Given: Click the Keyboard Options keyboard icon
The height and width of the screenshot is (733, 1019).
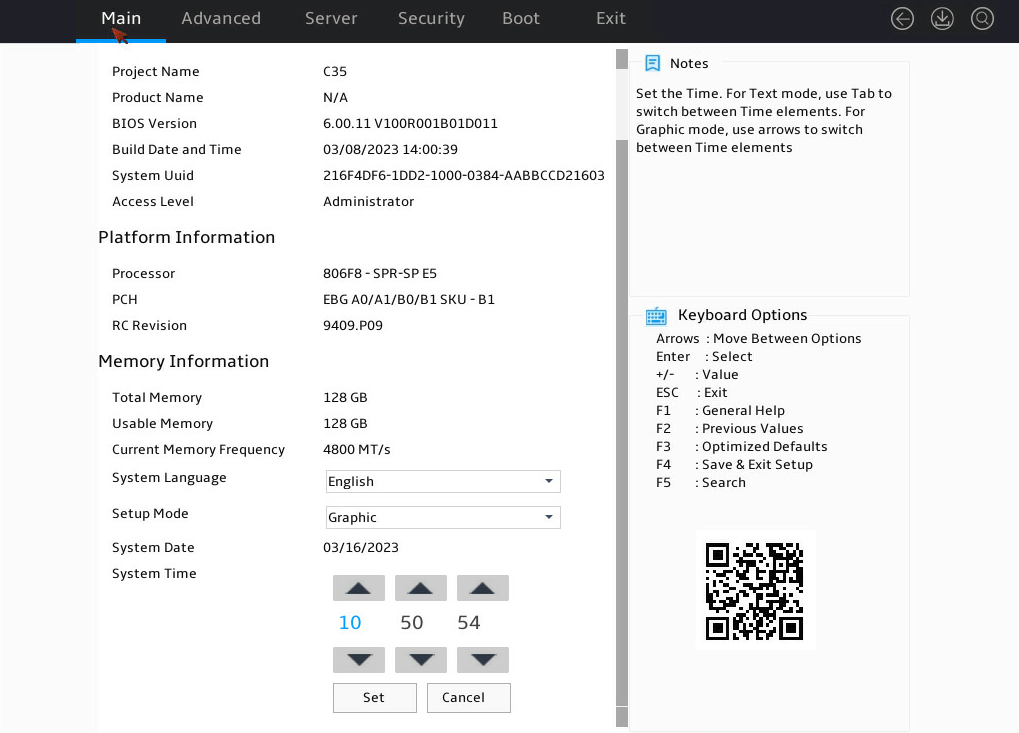Looking at the screenshot, I should point(656,316).
